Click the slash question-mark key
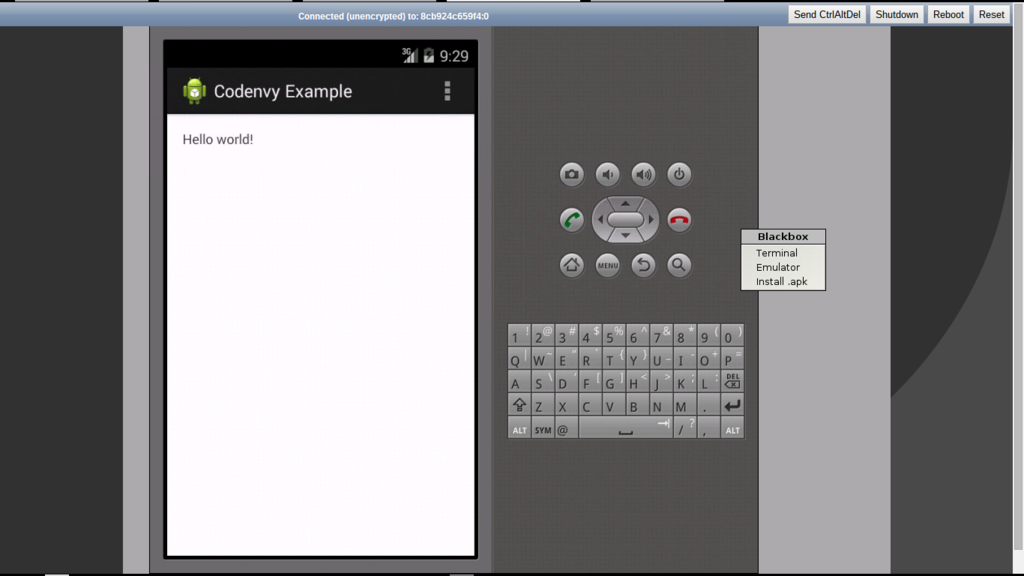 (684, 428)
